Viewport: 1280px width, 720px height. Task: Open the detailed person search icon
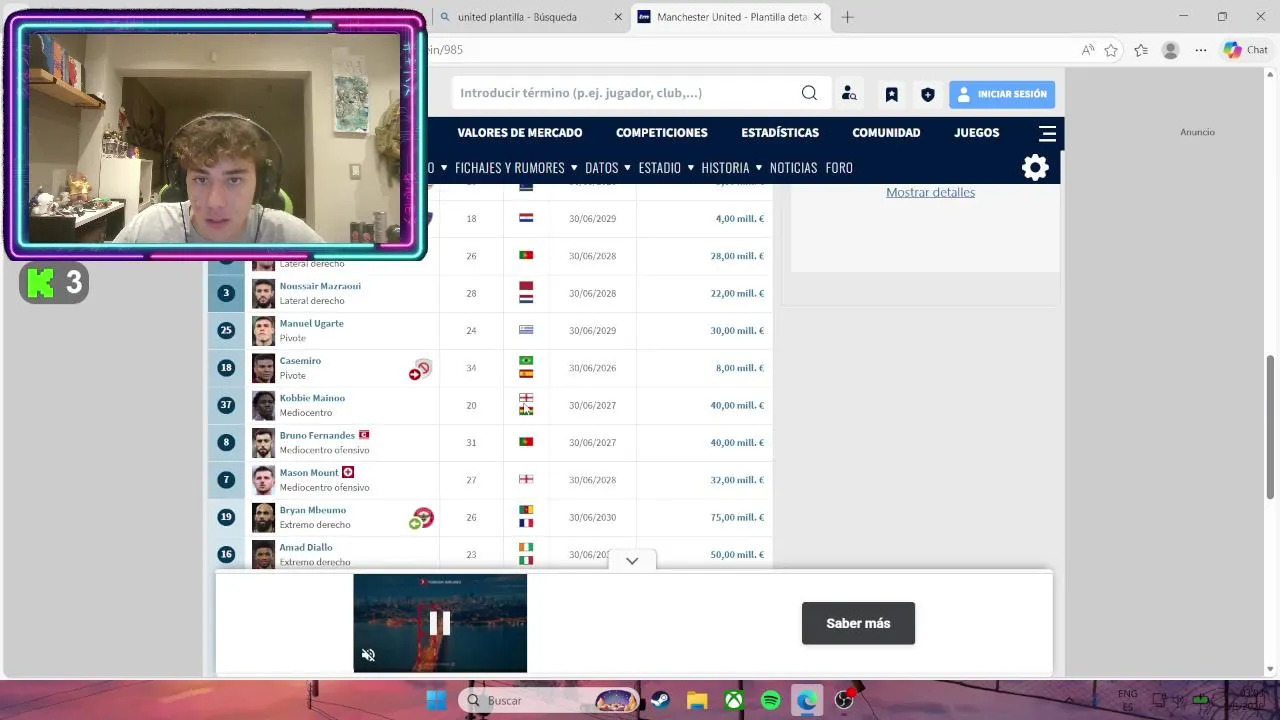(x=849, y=93)
